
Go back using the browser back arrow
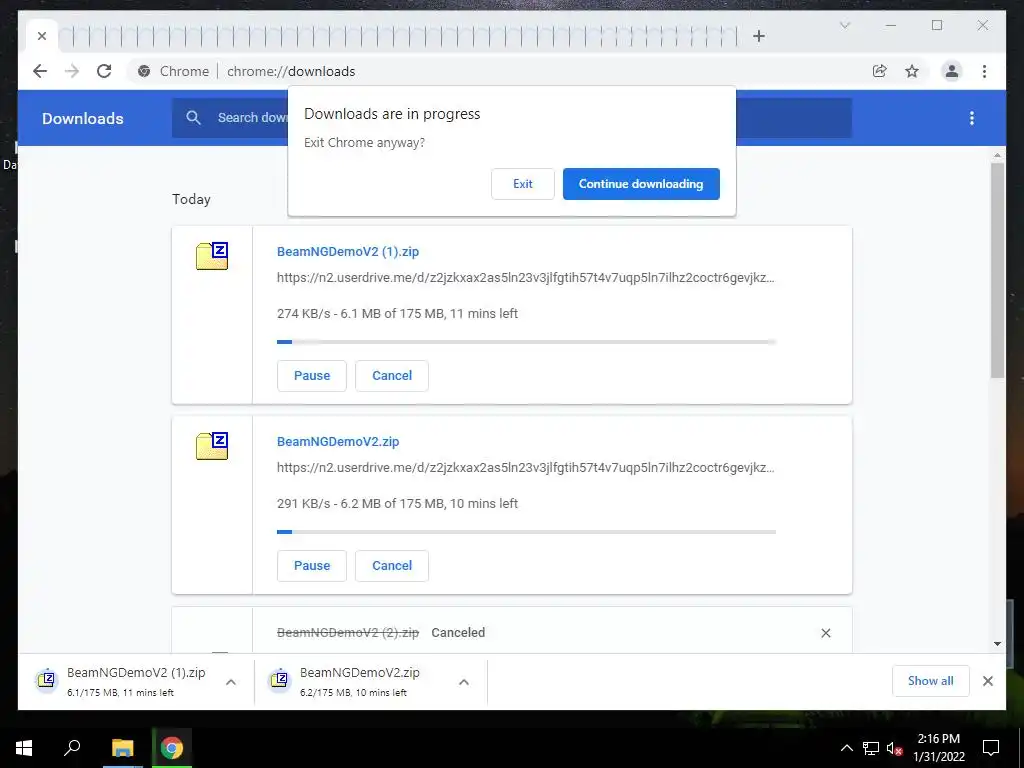(x=40, y=71)
